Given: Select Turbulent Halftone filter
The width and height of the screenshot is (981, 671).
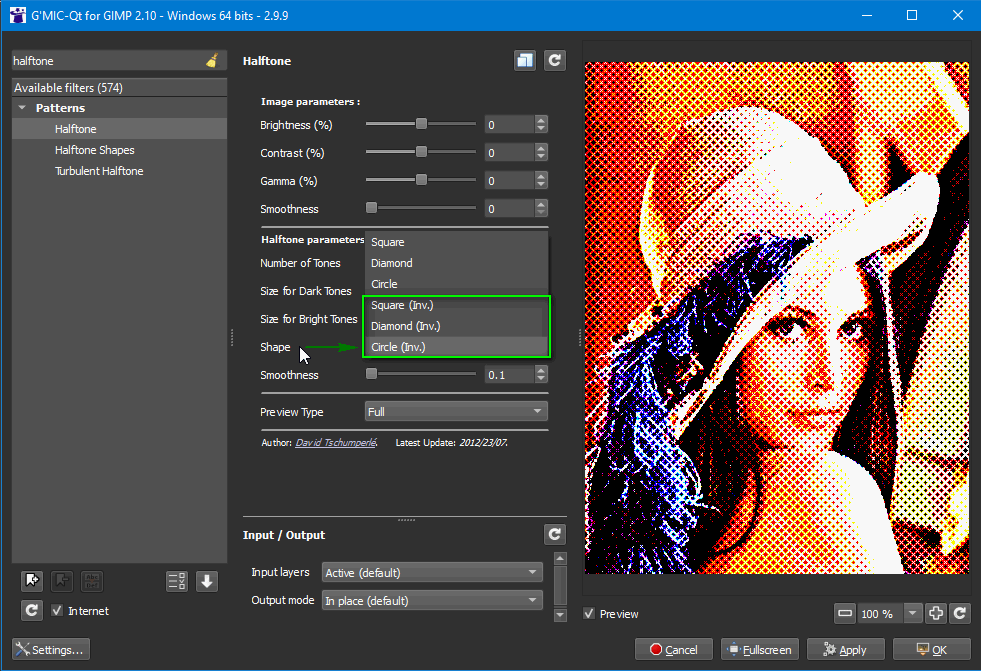Looking at the screenshot, I should [119, 171].
